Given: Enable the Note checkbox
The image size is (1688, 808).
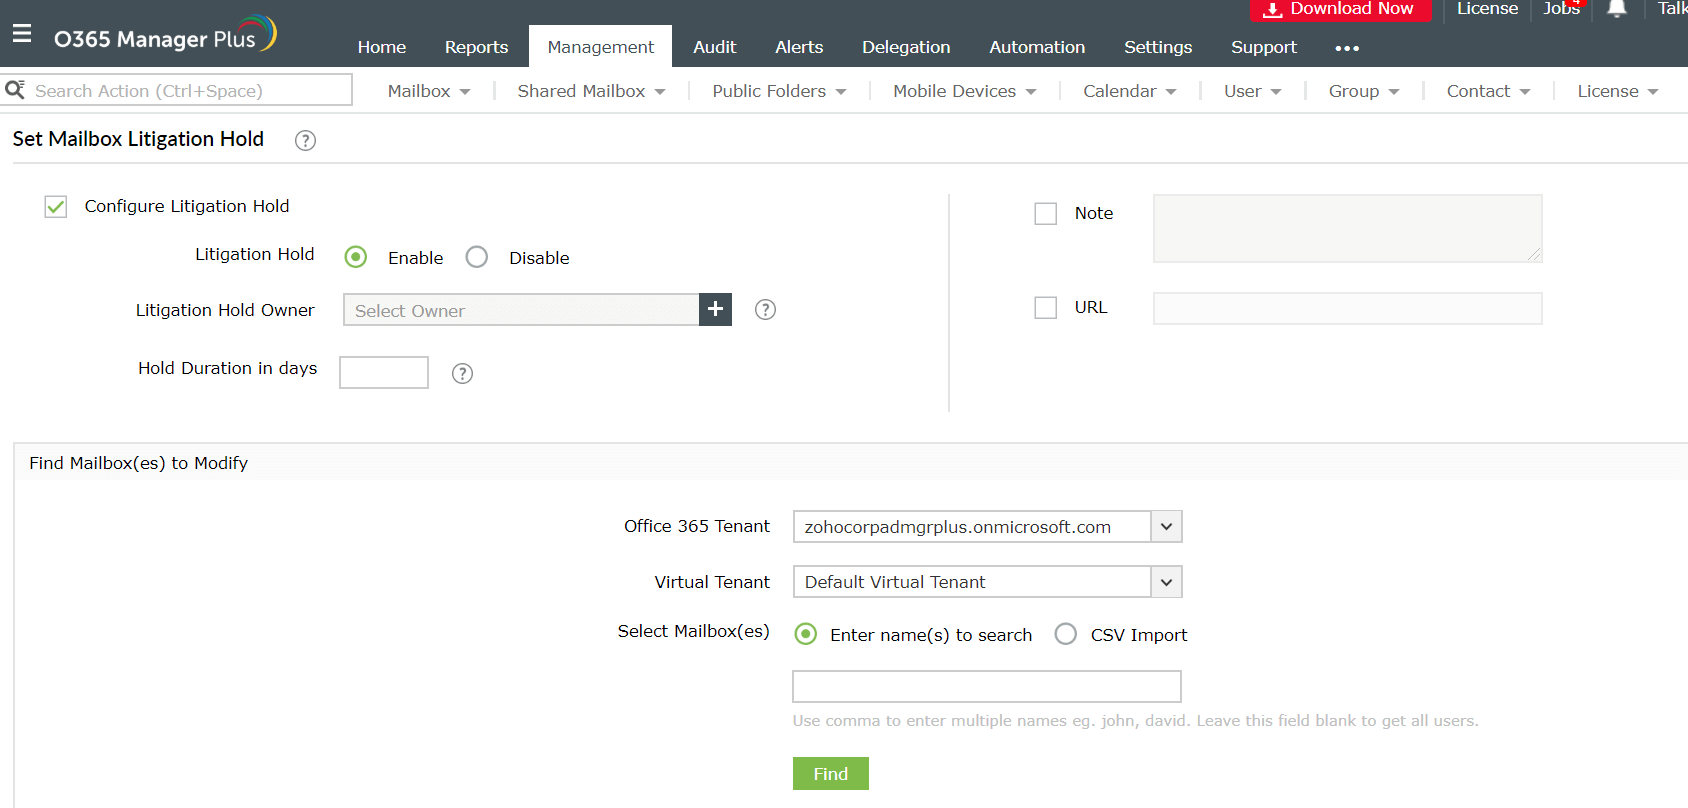Looking at the screenshot, I should [x=1045, y=214].
